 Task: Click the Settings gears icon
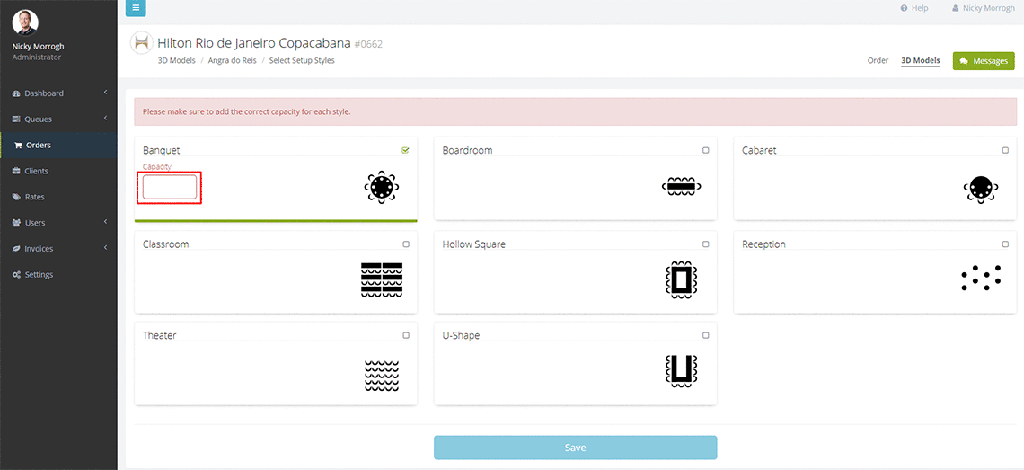(x=17, y=275)
